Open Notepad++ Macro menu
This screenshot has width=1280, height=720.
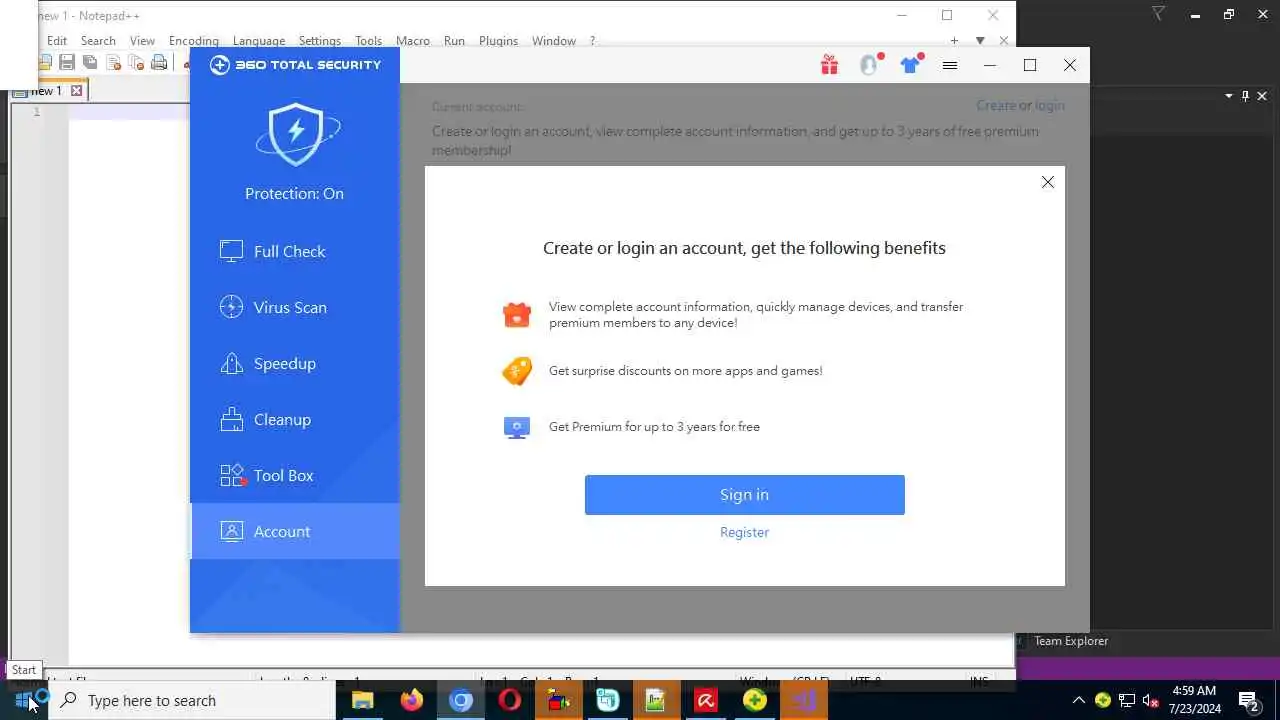point(413,41)
